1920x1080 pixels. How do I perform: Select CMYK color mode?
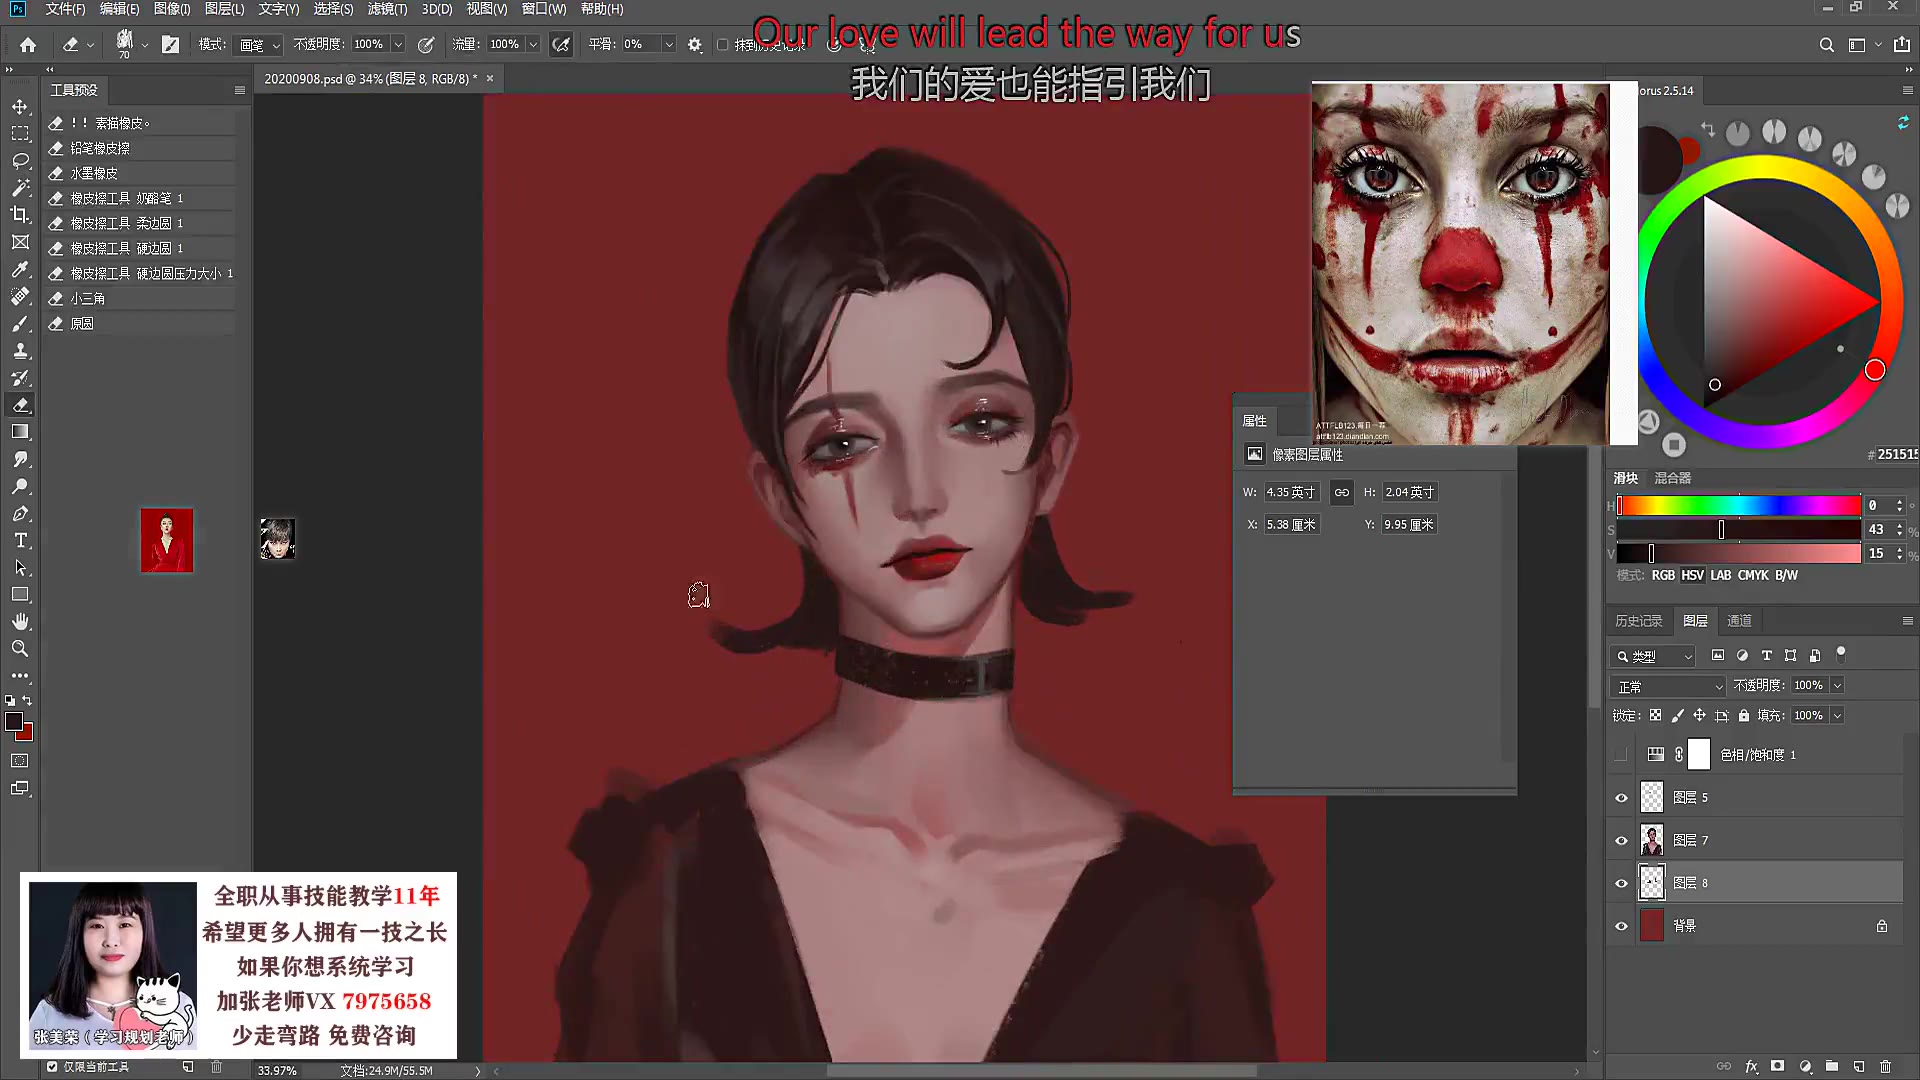(1753, 575)
